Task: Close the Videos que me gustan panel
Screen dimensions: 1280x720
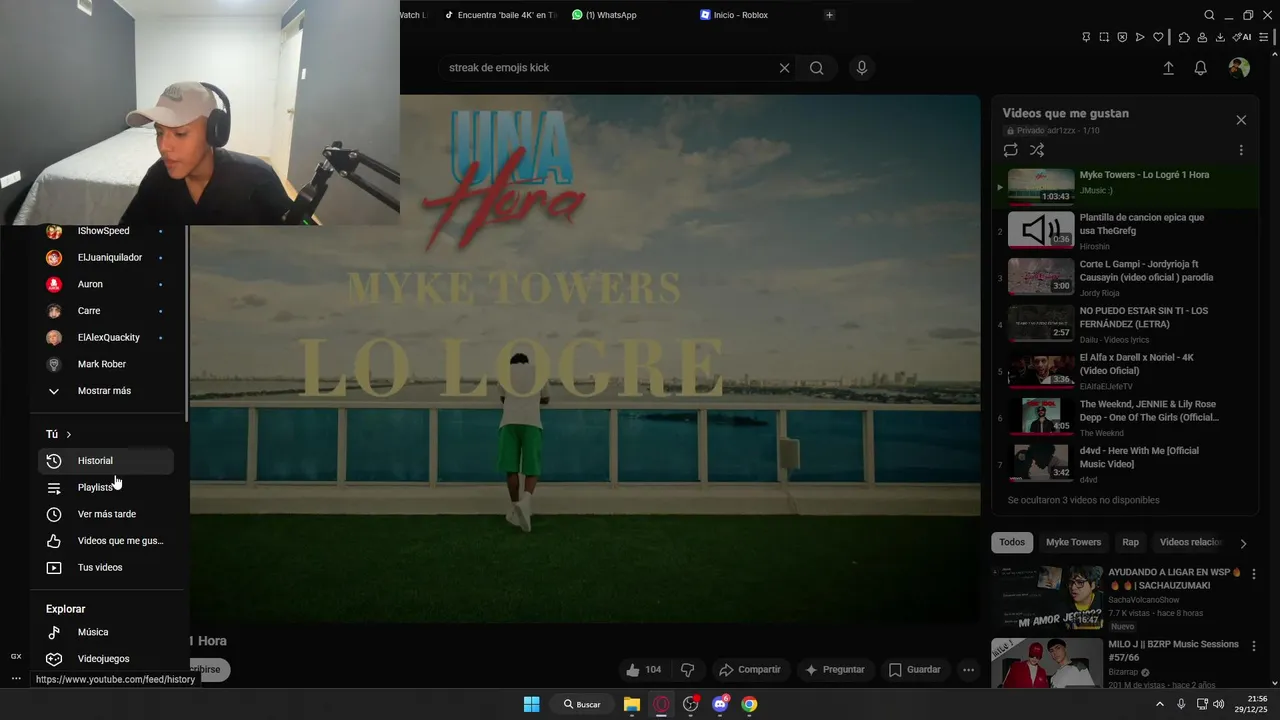Action: (1241, 120)
